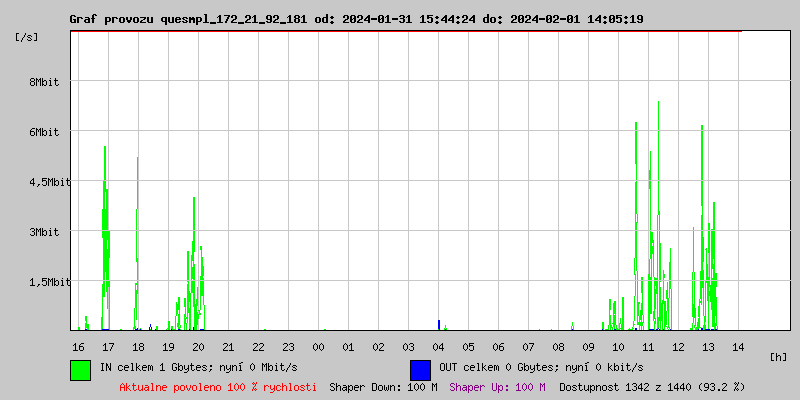Screen dimensions: 800x400
Task: Click the [/s] unit label
Action: click(x=27, y=37)
